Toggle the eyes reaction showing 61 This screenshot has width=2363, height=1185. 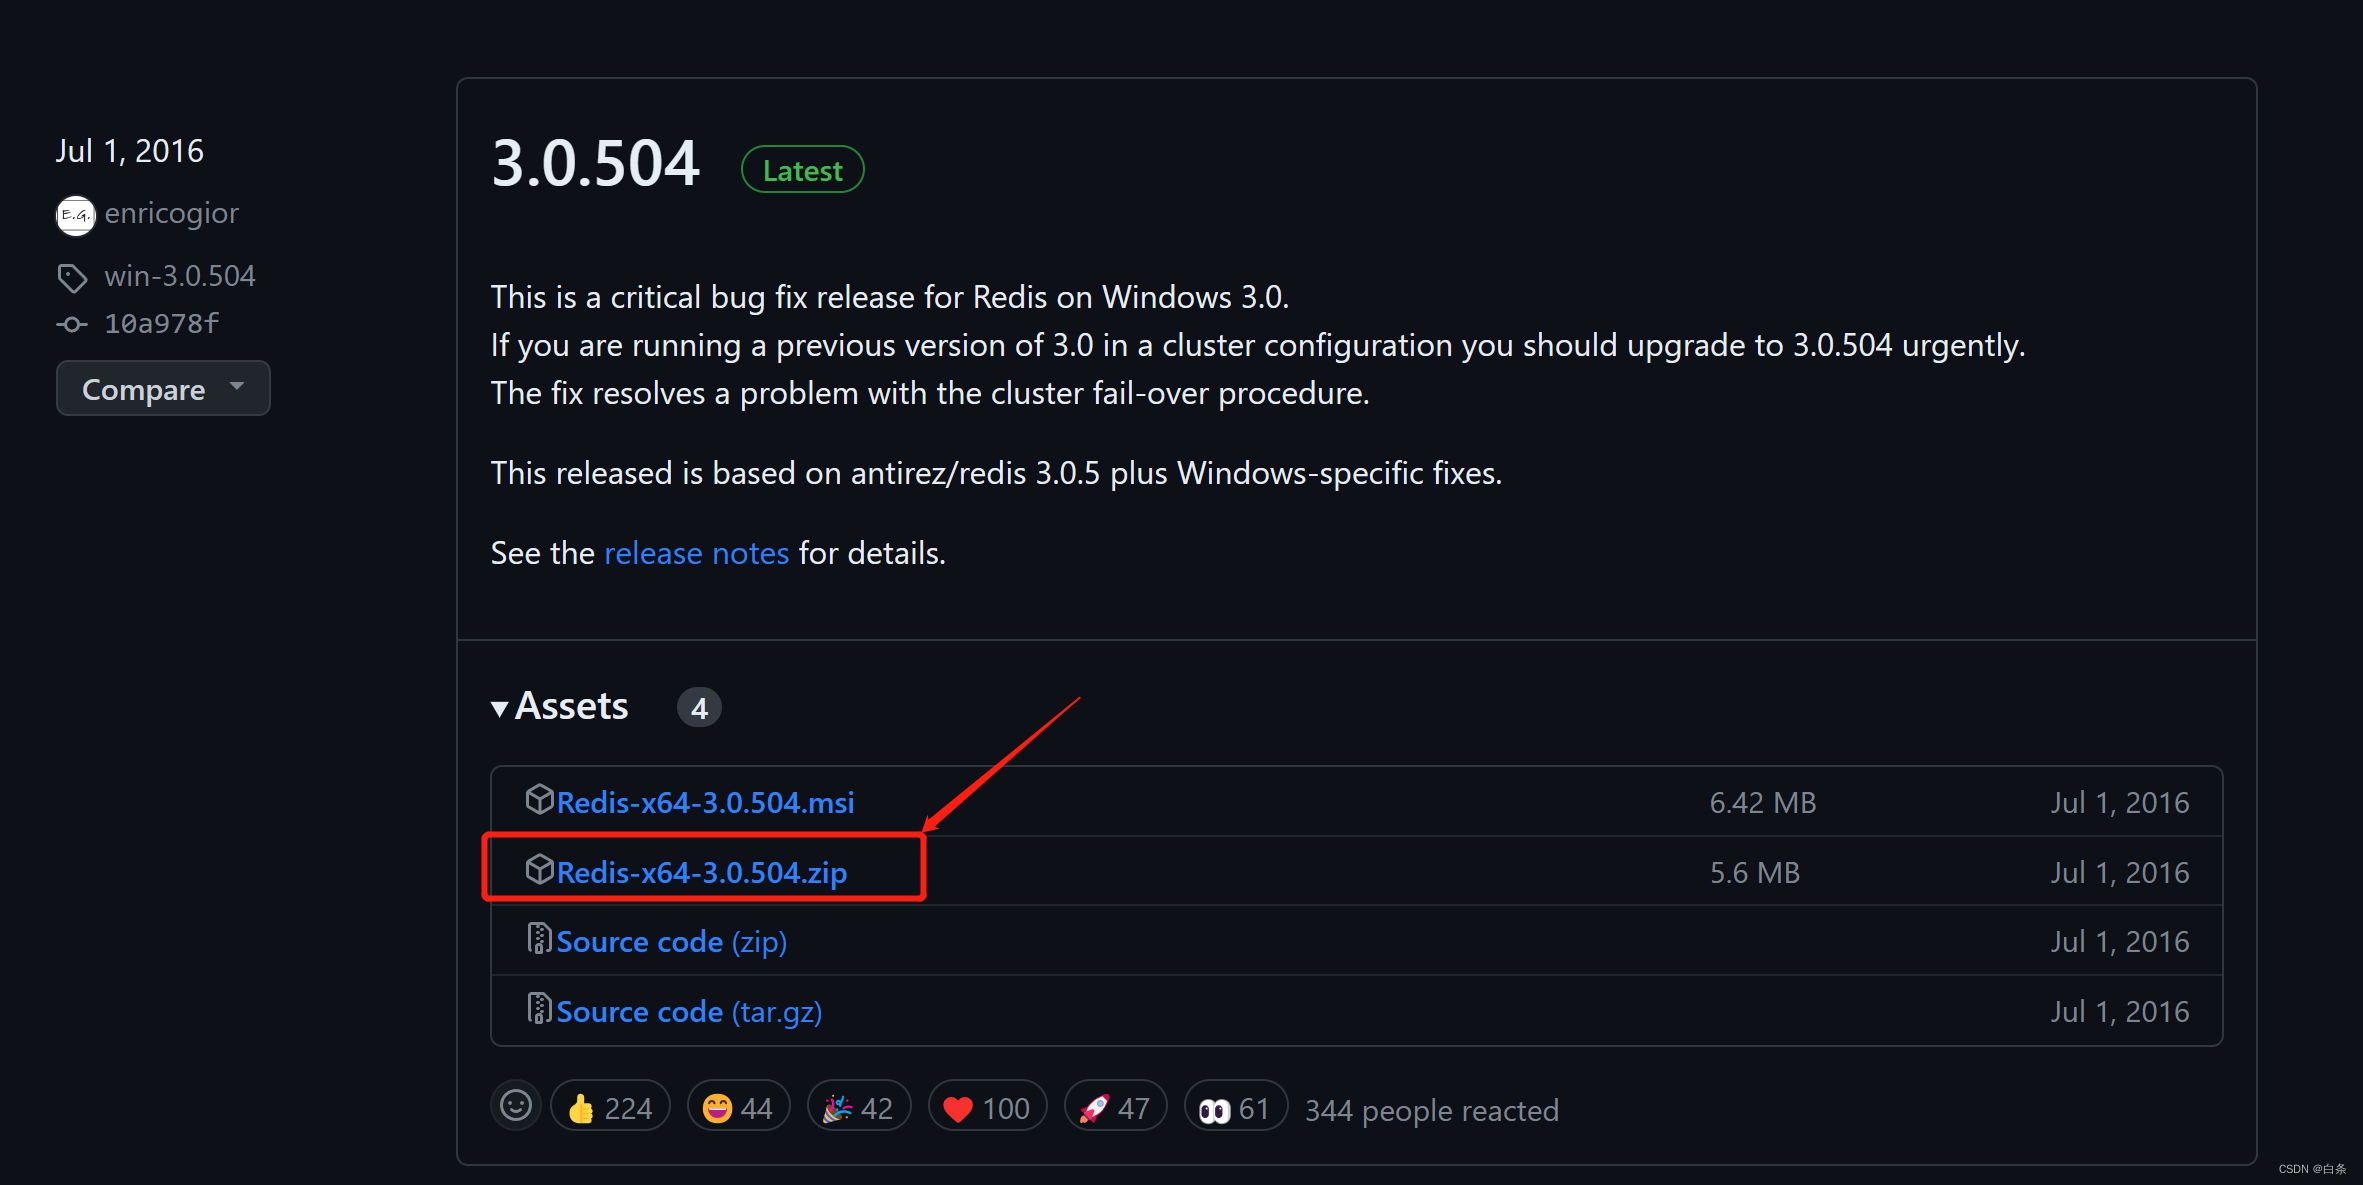pyautogui.click(x=1235, y=1108)
